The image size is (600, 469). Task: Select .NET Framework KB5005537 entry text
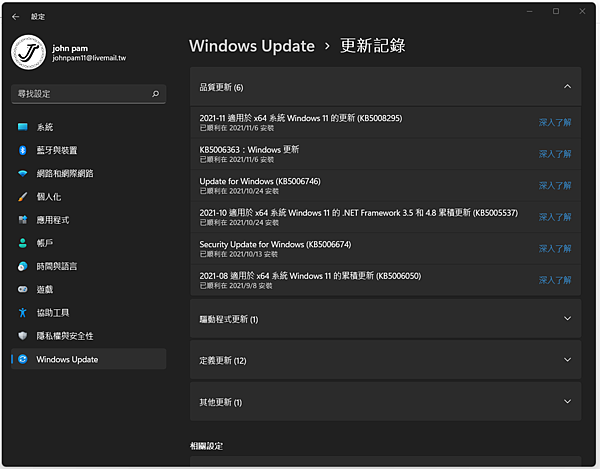pyautogui.click(x=359, y=213)
